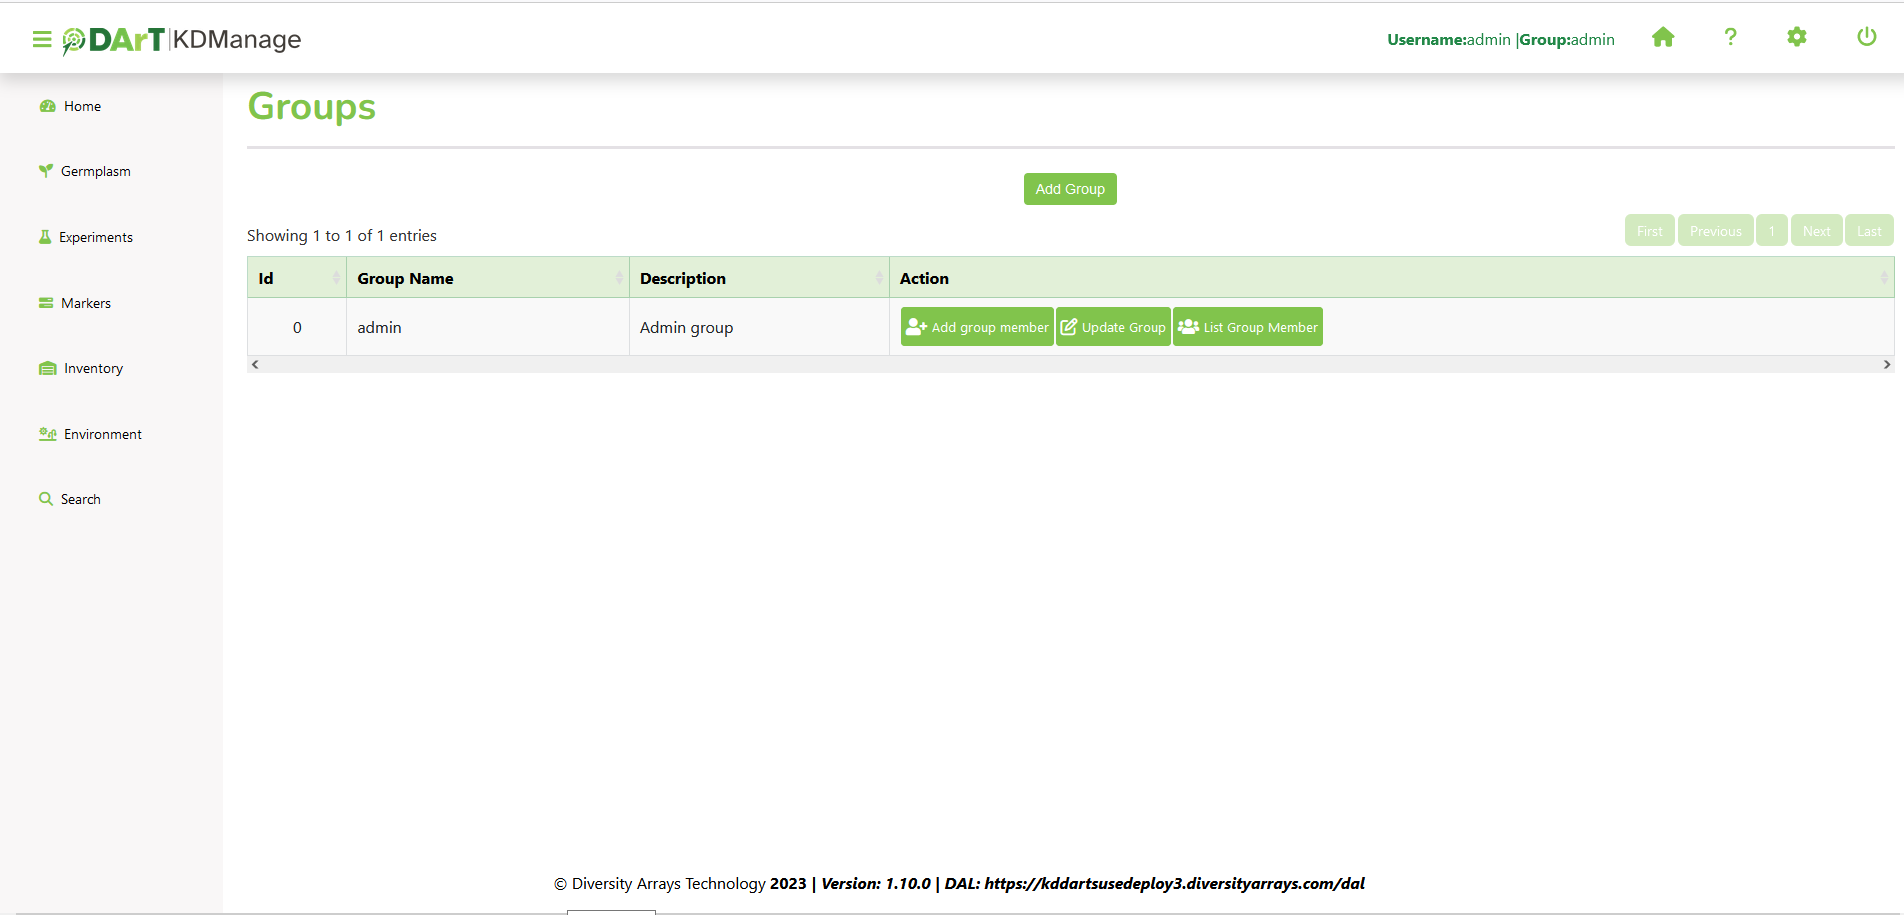
Task: Click the home icon in top header
Action: coord(1662,38)
